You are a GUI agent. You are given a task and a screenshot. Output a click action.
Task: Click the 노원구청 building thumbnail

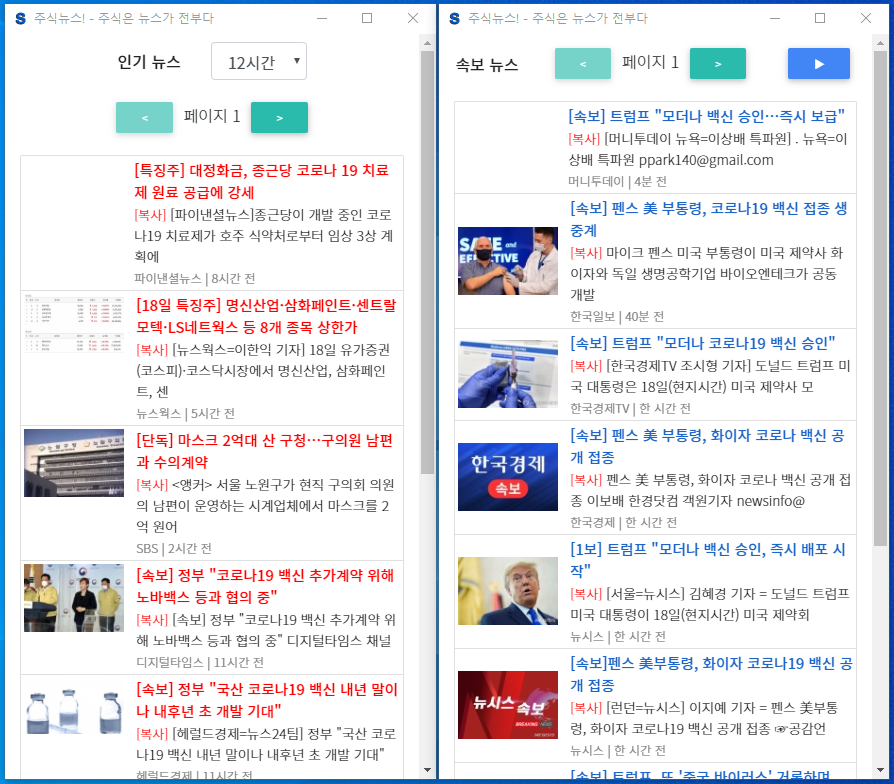74,463
